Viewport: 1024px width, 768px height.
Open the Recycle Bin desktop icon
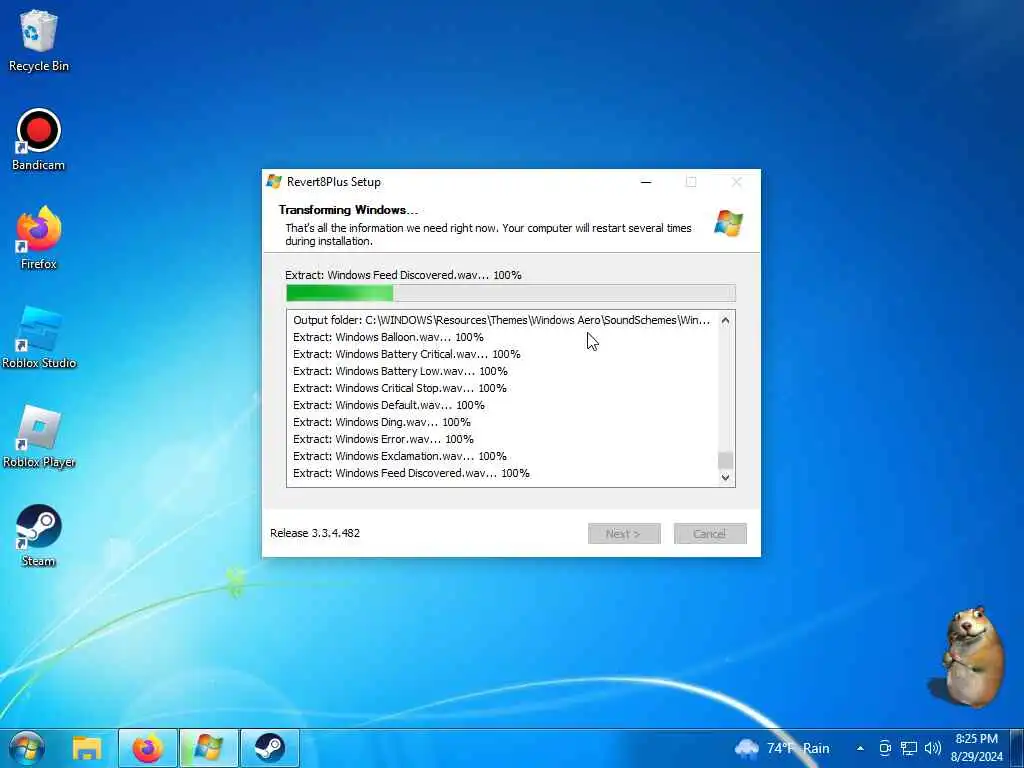click(x=39, y=40)
